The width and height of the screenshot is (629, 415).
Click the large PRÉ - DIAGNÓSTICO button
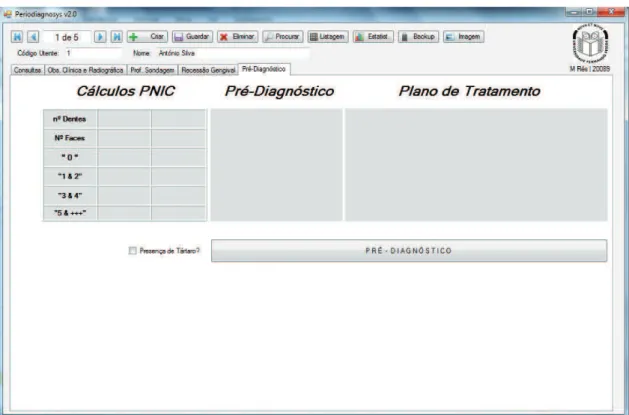(409, 251)
